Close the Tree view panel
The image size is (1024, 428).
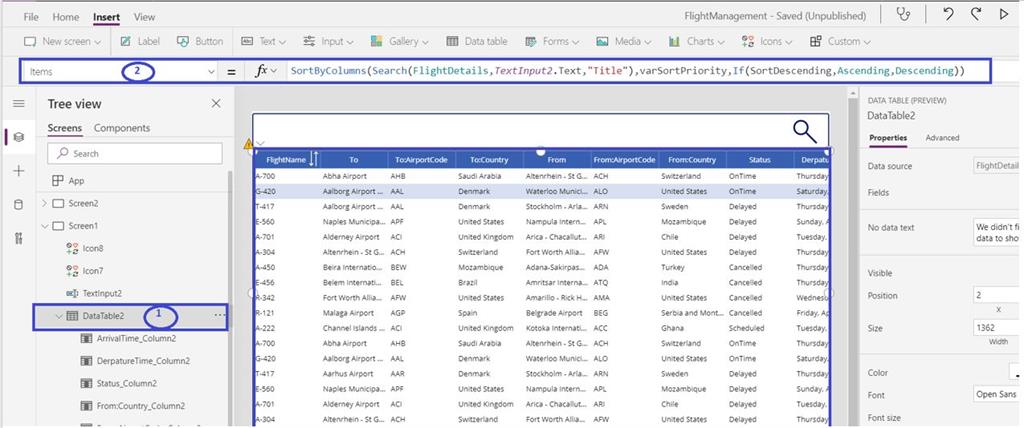216,103
